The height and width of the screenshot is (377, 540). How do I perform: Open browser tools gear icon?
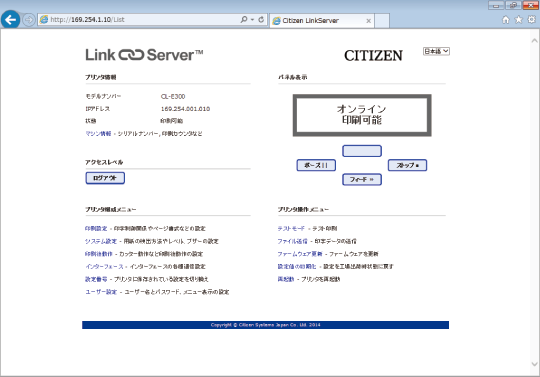(531, 20)
